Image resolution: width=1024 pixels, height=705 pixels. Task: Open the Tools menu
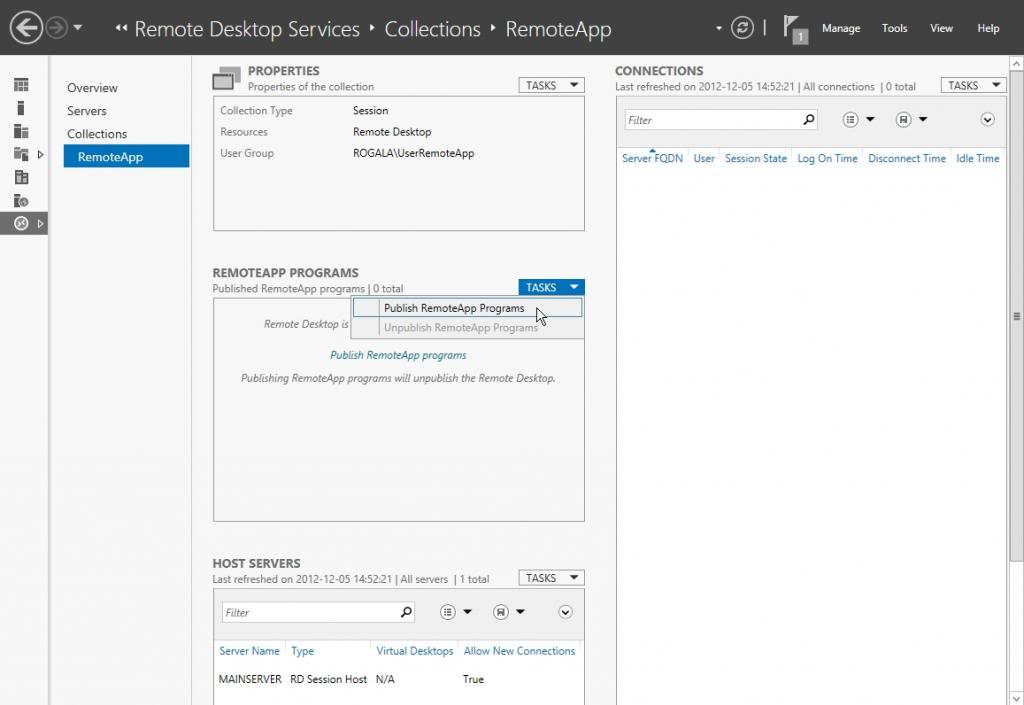pyautogui.click(x=894, y=28)
